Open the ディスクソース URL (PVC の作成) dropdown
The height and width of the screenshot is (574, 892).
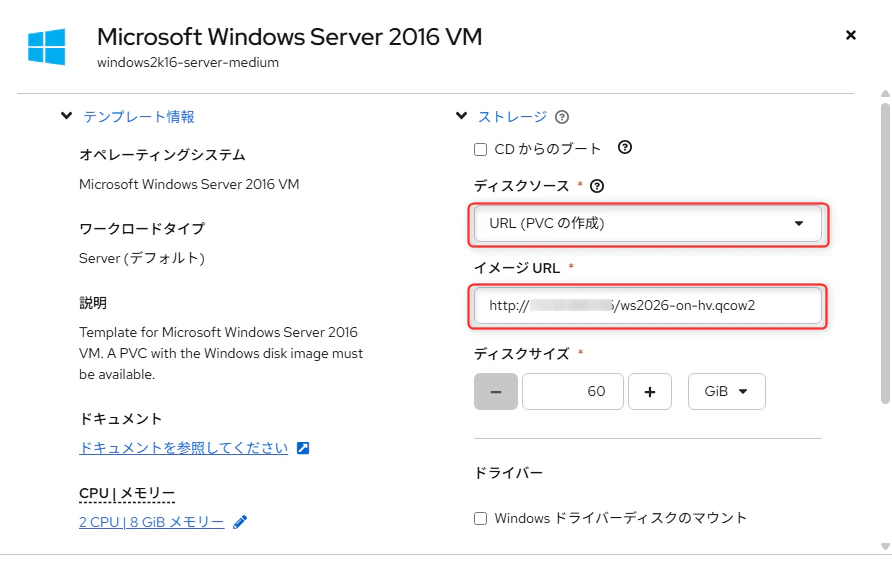click(647, 224)
